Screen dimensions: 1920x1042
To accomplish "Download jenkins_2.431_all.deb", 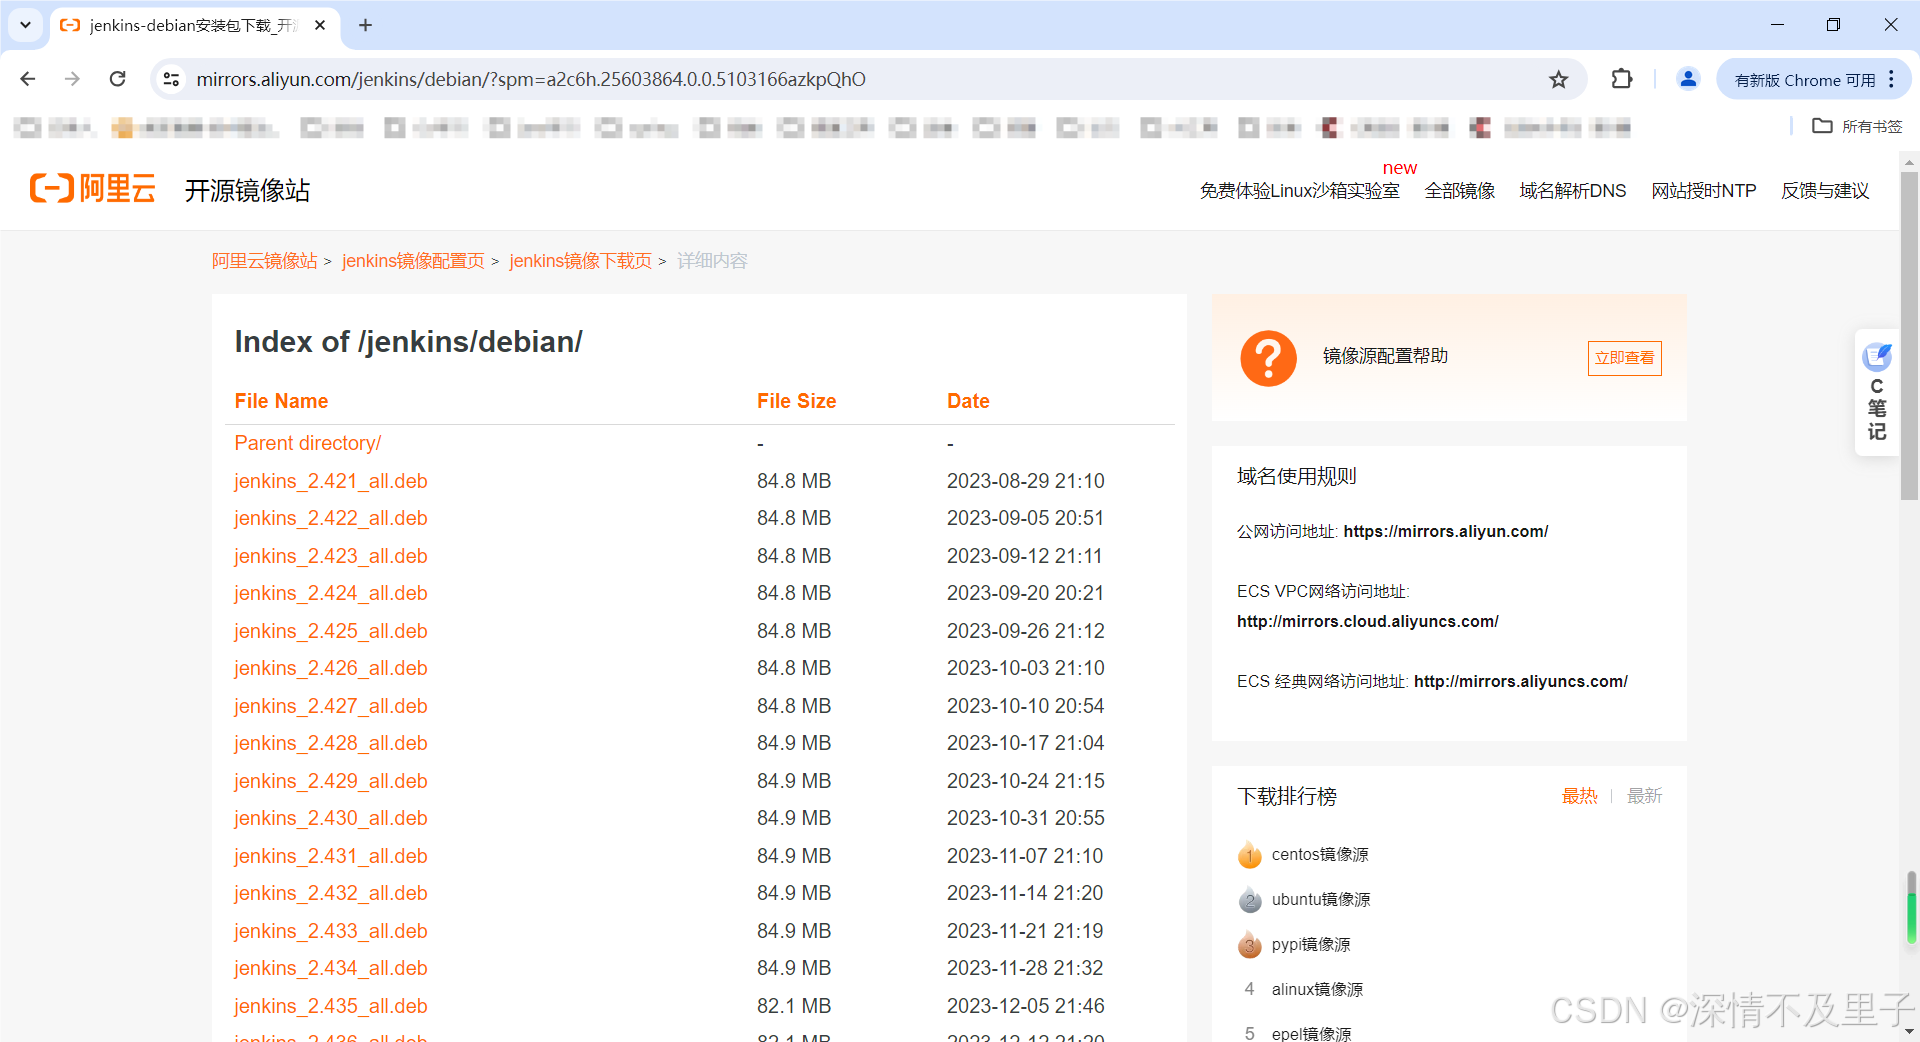I will 331,856.
